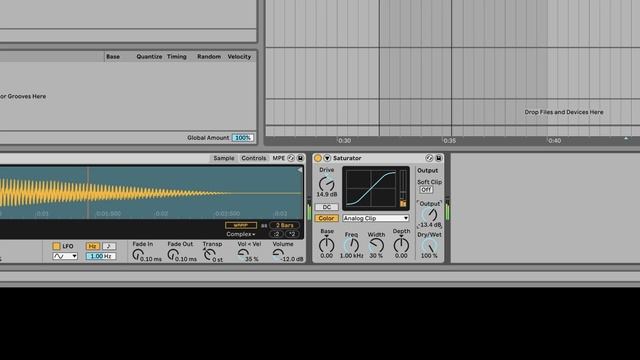Click the Saturator output level meter icon
640x360 pixels.
[x=403, y=203]
